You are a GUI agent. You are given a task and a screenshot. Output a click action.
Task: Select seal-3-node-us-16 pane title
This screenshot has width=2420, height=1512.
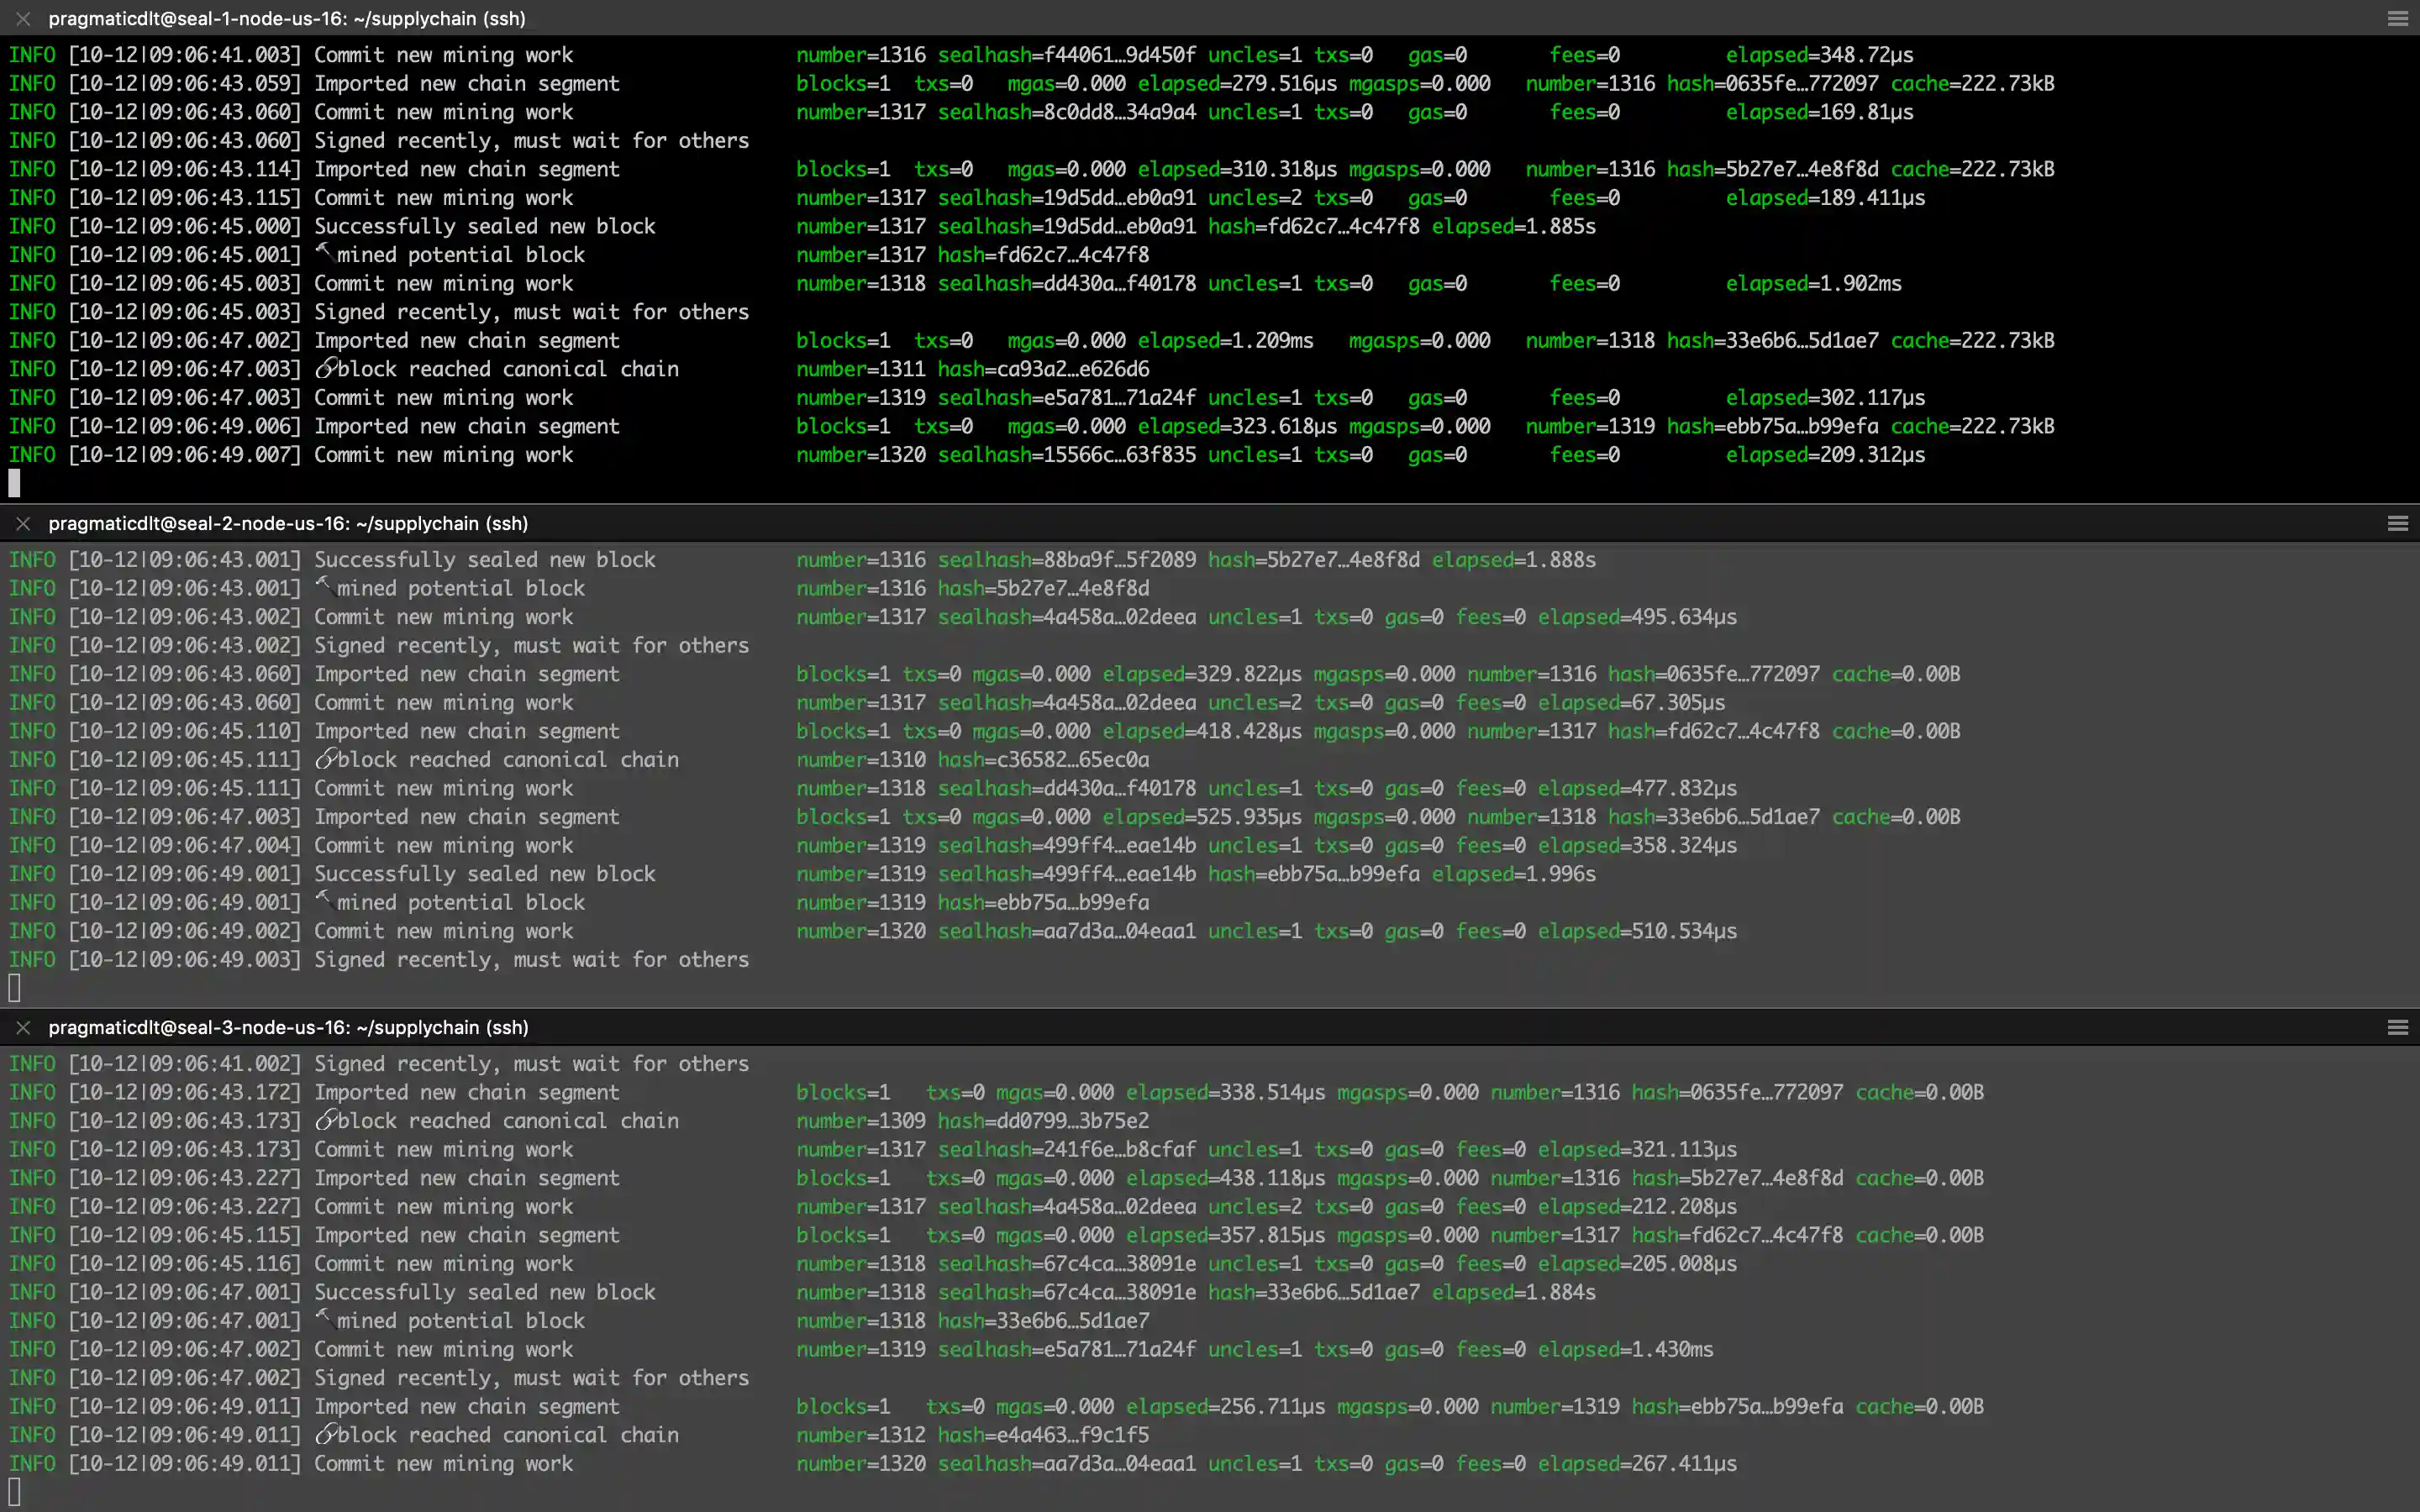[x=288, y=1027]
